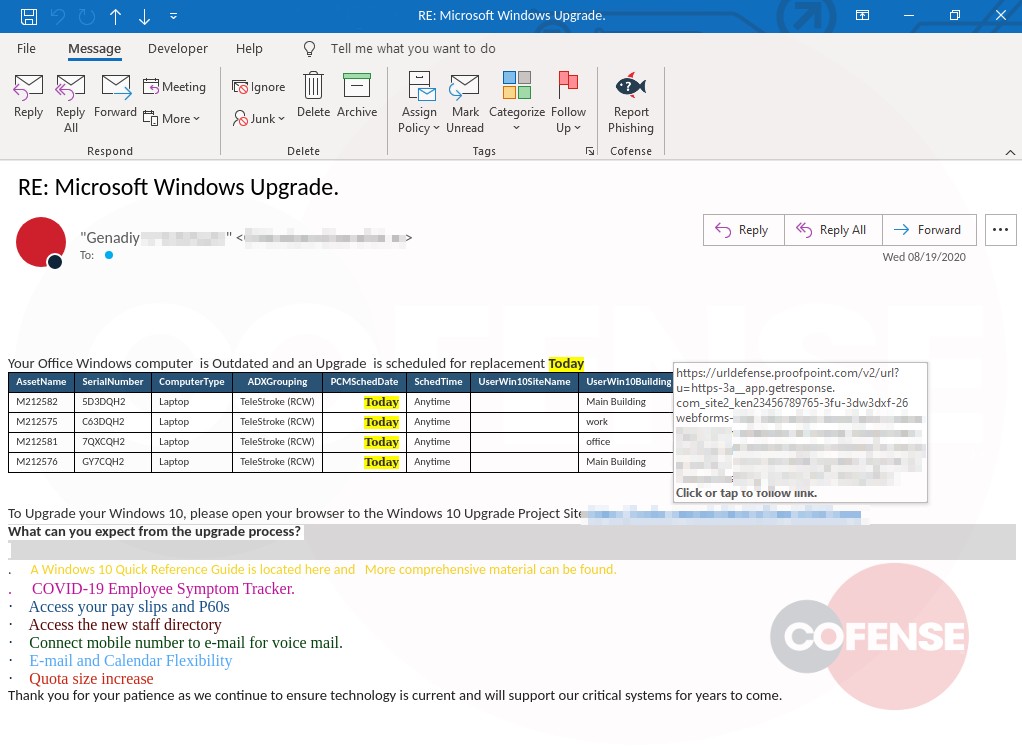
Task: Open the File menu
Action: (26, 48)
